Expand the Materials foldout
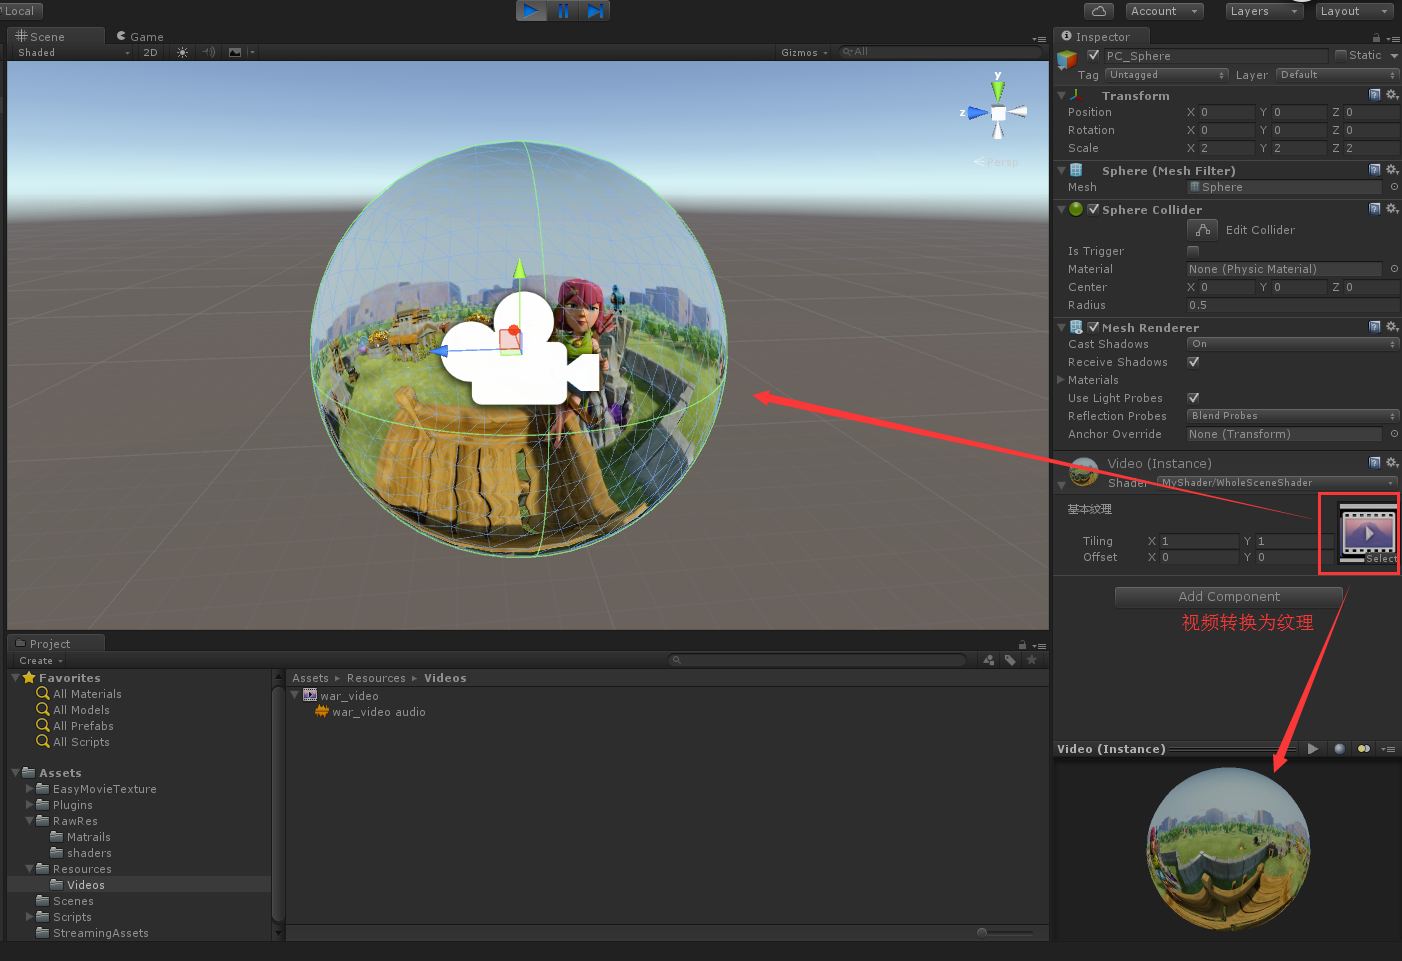Screen dimensions: 1402x961 tap(1061, 380)
